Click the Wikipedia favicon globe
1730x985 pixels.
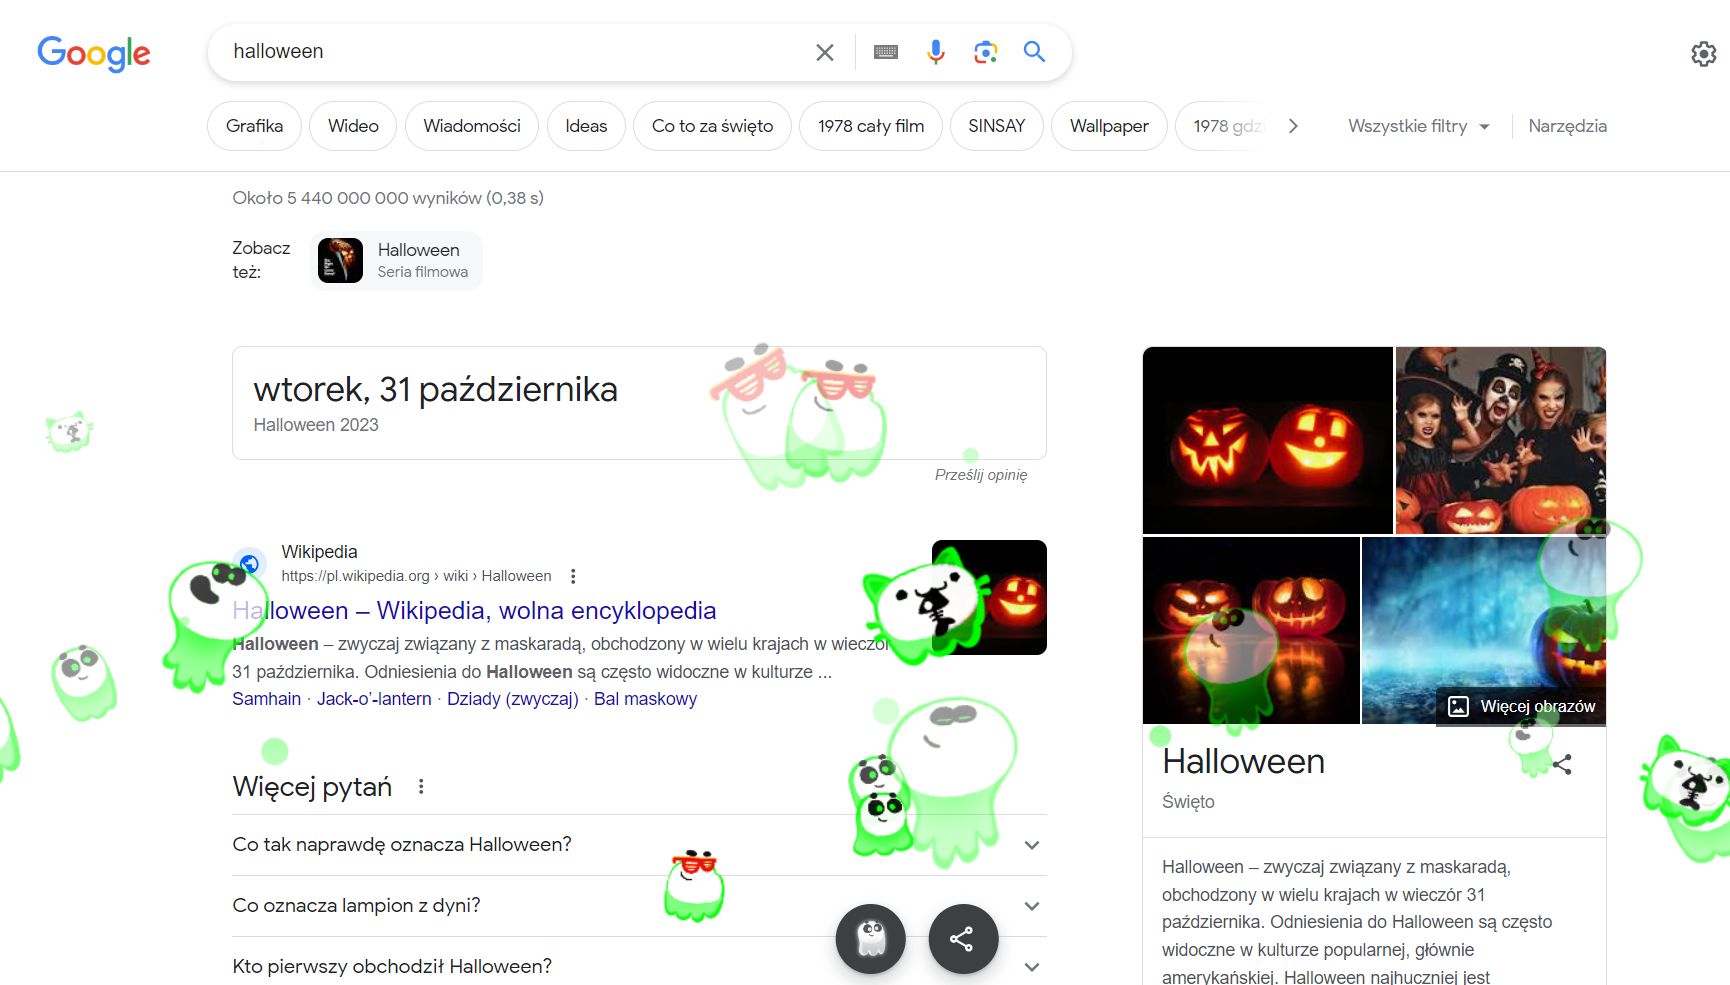(250, 563)
